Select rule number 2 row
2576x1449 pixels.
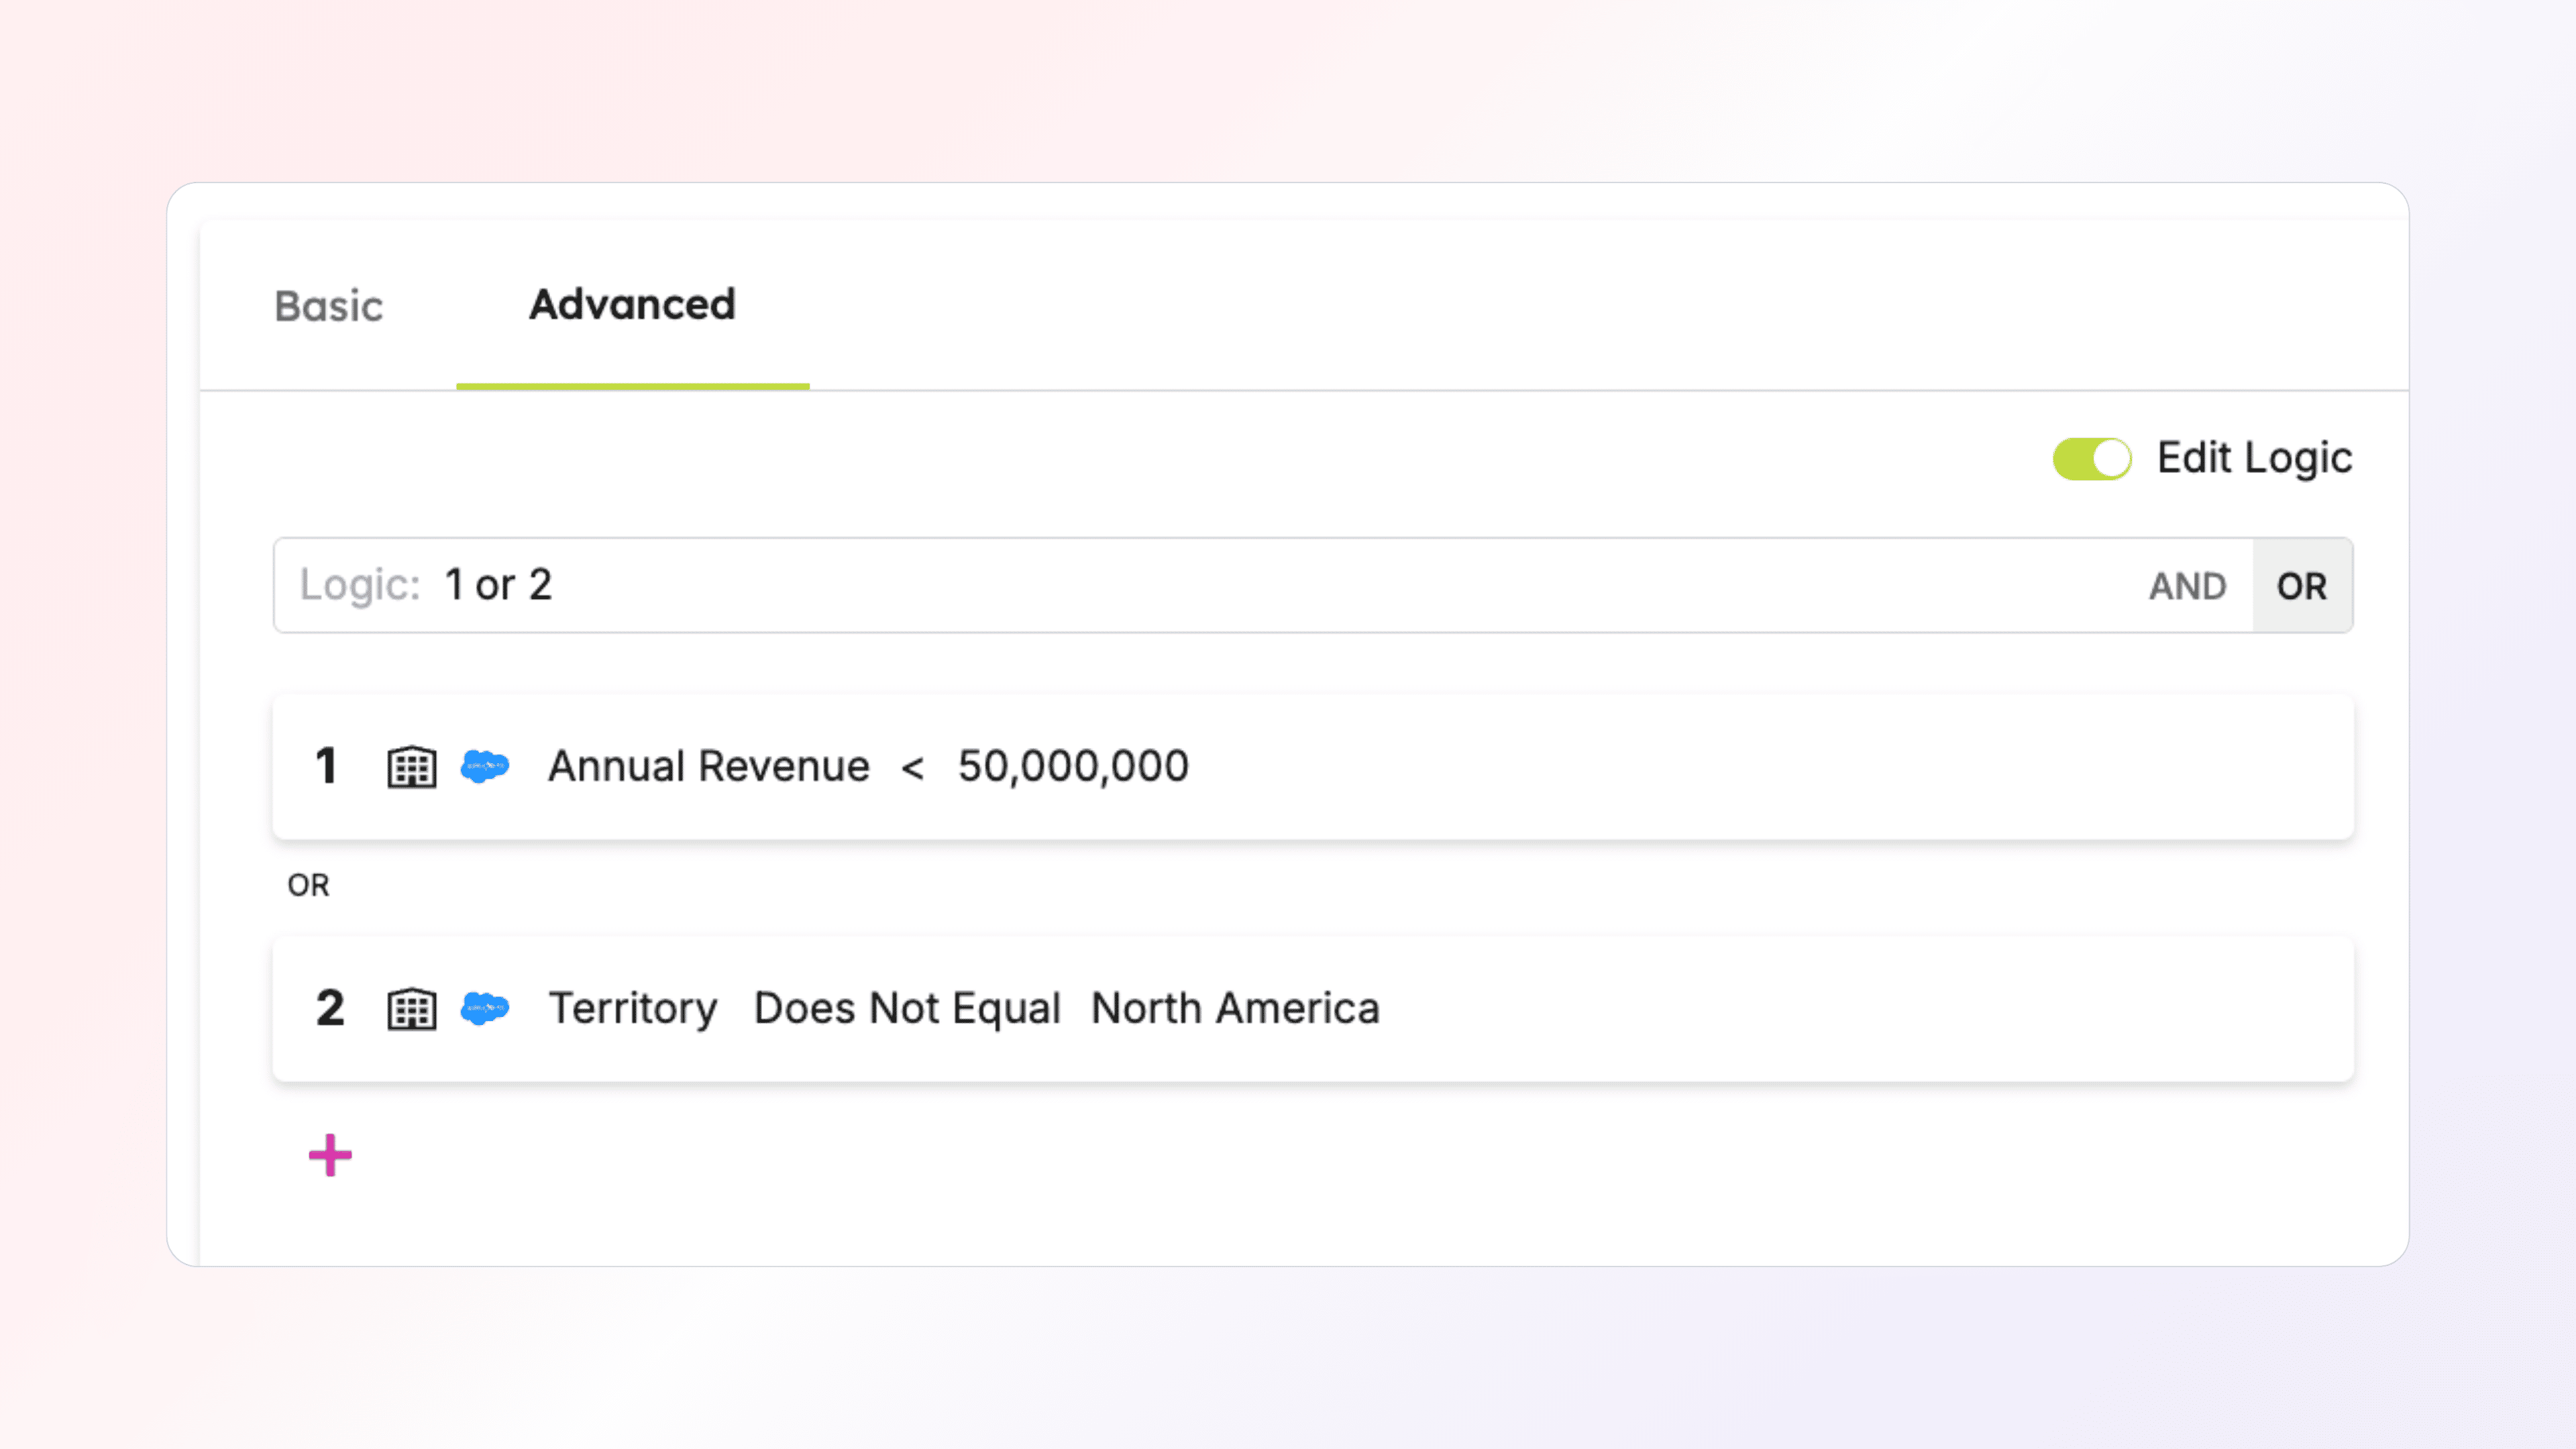pos(330,1008)
